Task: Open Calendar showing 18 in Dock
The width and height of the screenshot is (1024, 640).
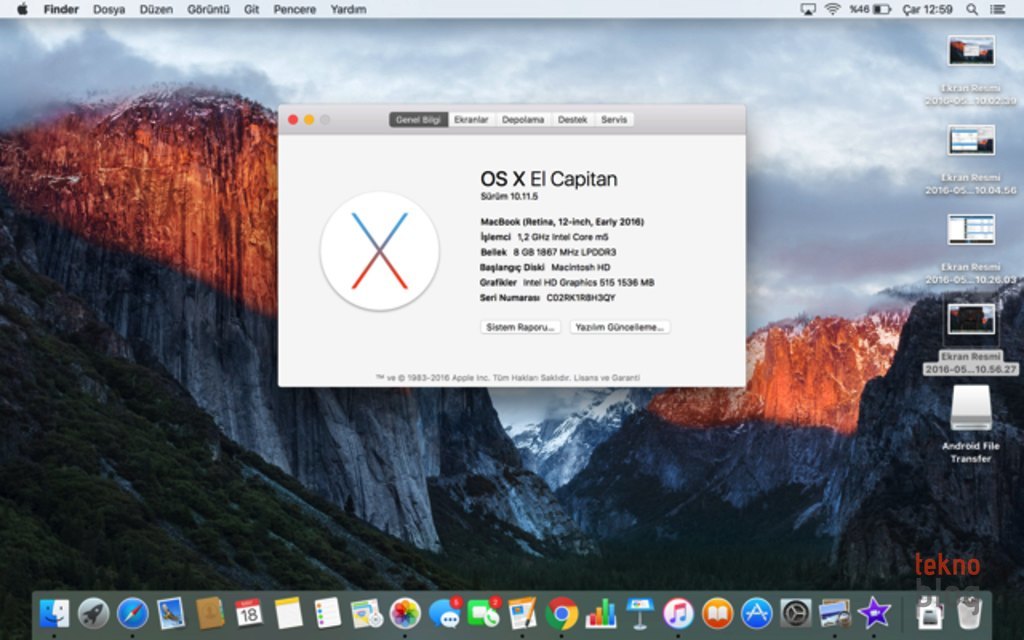Action: (x=249, y=613)
